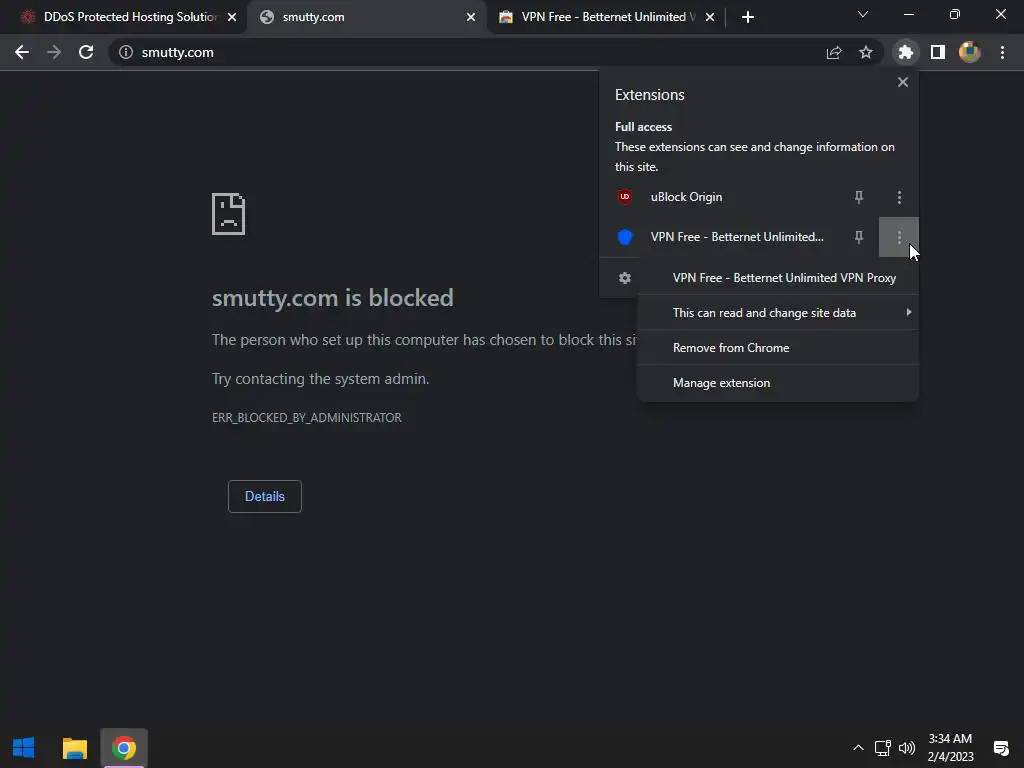The width and height of the screenshot is (1024, 768).
Task: Bookmark this tab with the star icon
Action: 866,52
